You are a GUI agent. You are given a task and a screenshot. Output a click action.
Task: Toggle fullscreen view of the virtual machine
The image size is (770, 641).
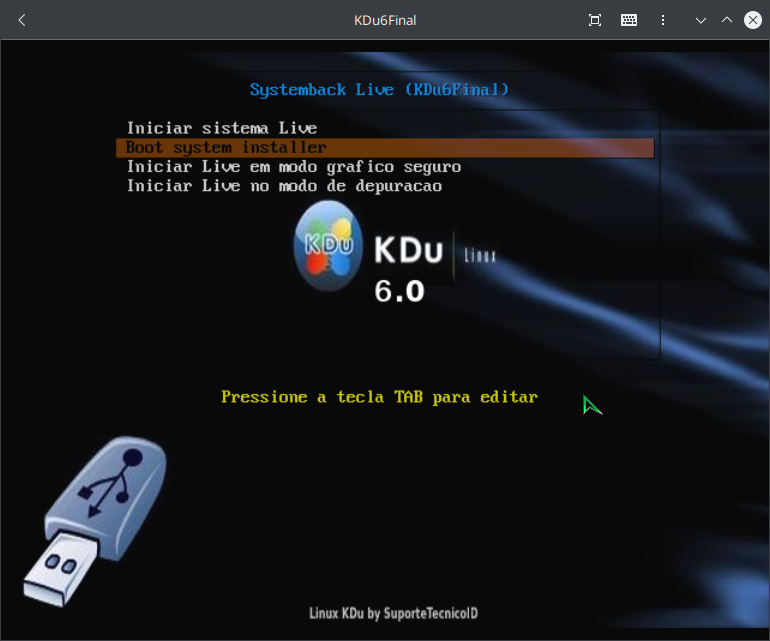pos(595,20)
